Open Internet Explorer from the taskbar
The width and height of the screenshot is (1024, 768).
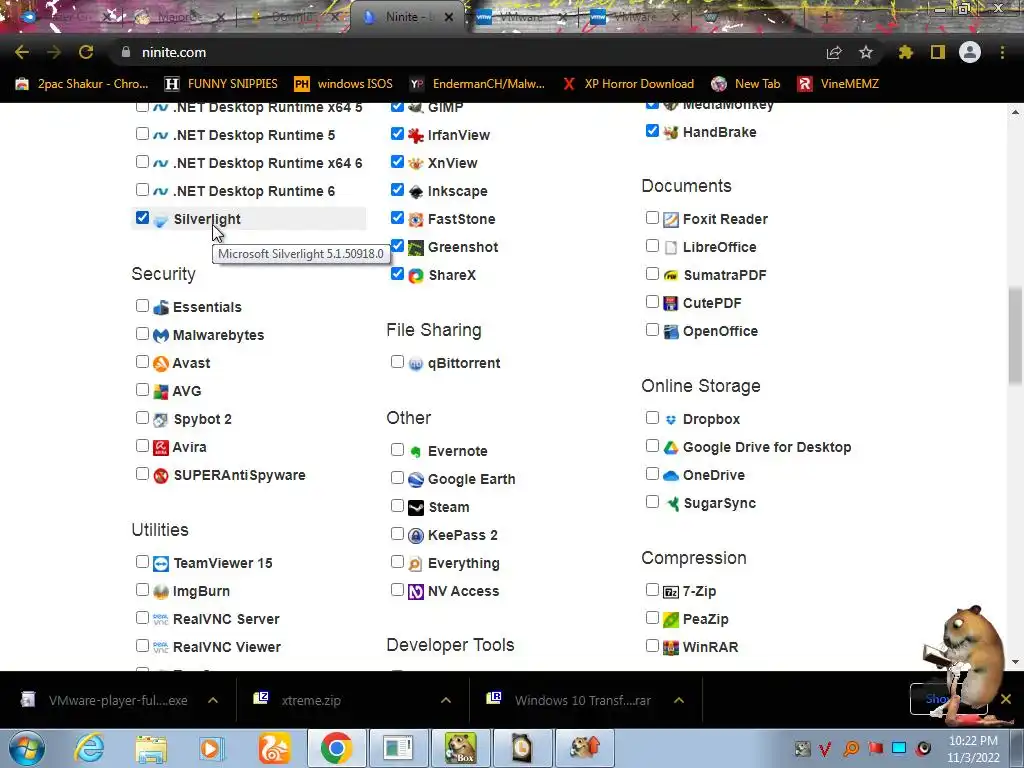[89, 748]
